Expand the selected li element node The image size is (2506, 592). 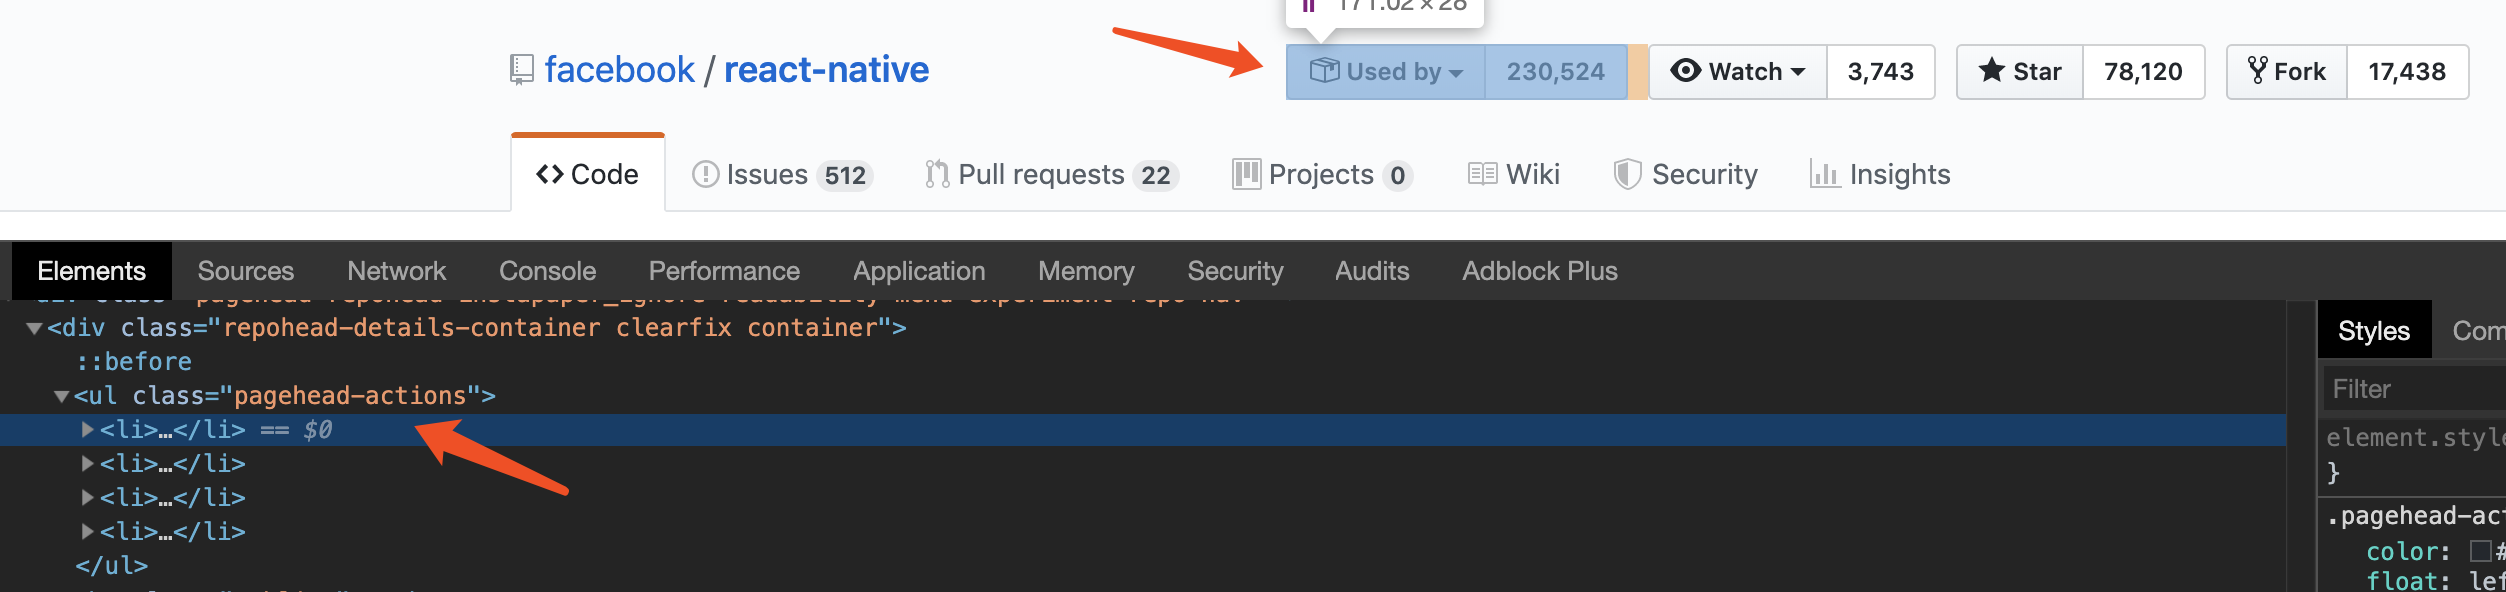(88, 429)
